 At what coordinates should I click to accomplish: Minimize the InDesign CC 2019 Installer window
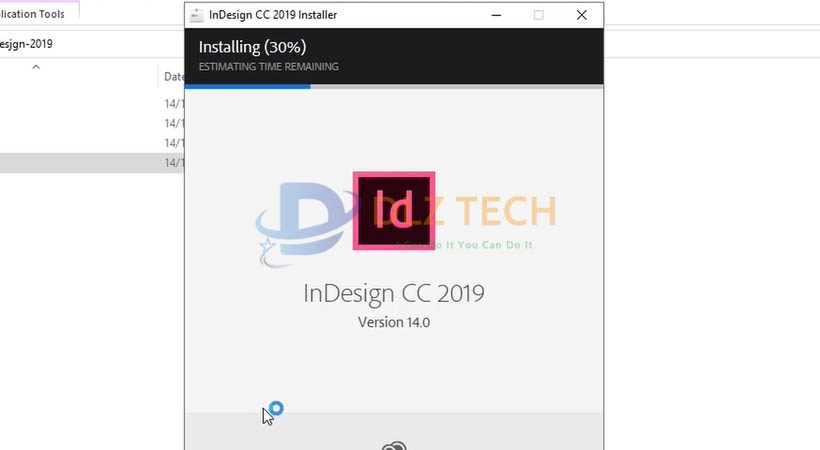click(496, 15)
